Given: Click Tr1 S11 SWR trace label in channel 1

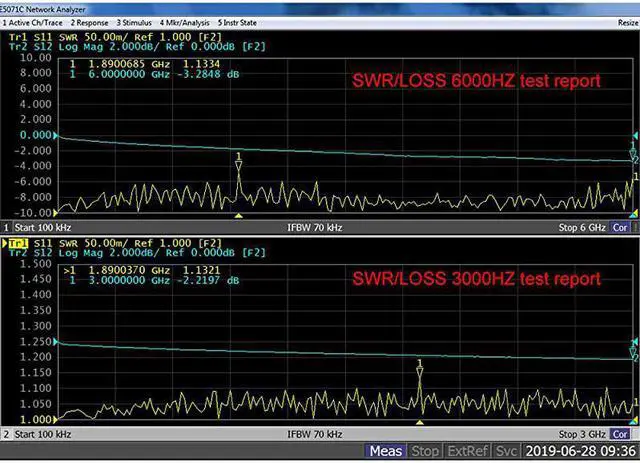Looking at the screenshot, I should pos(116,37).
